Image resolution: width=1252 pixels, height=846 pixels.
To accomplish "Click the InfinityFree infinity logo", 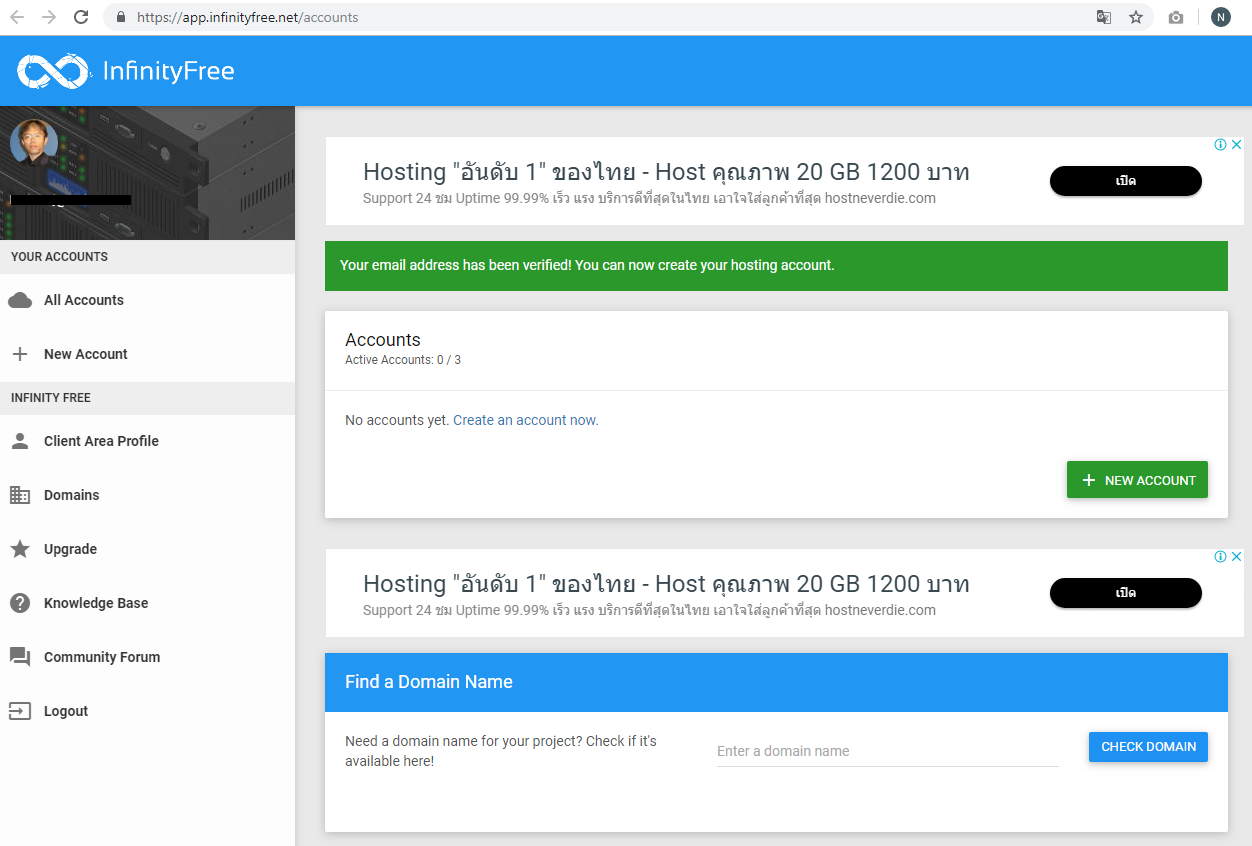I will pos(53,71).
